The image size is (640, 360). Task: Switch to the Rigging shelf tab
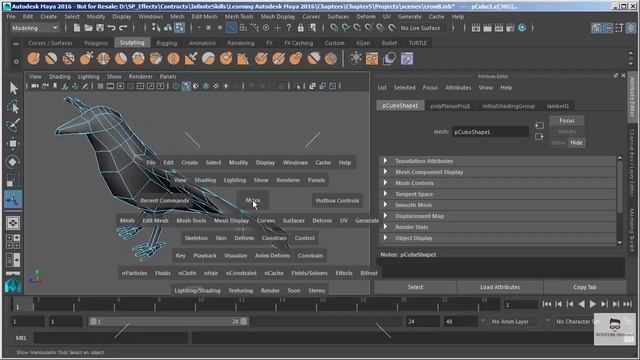click(x=167, y=43)
